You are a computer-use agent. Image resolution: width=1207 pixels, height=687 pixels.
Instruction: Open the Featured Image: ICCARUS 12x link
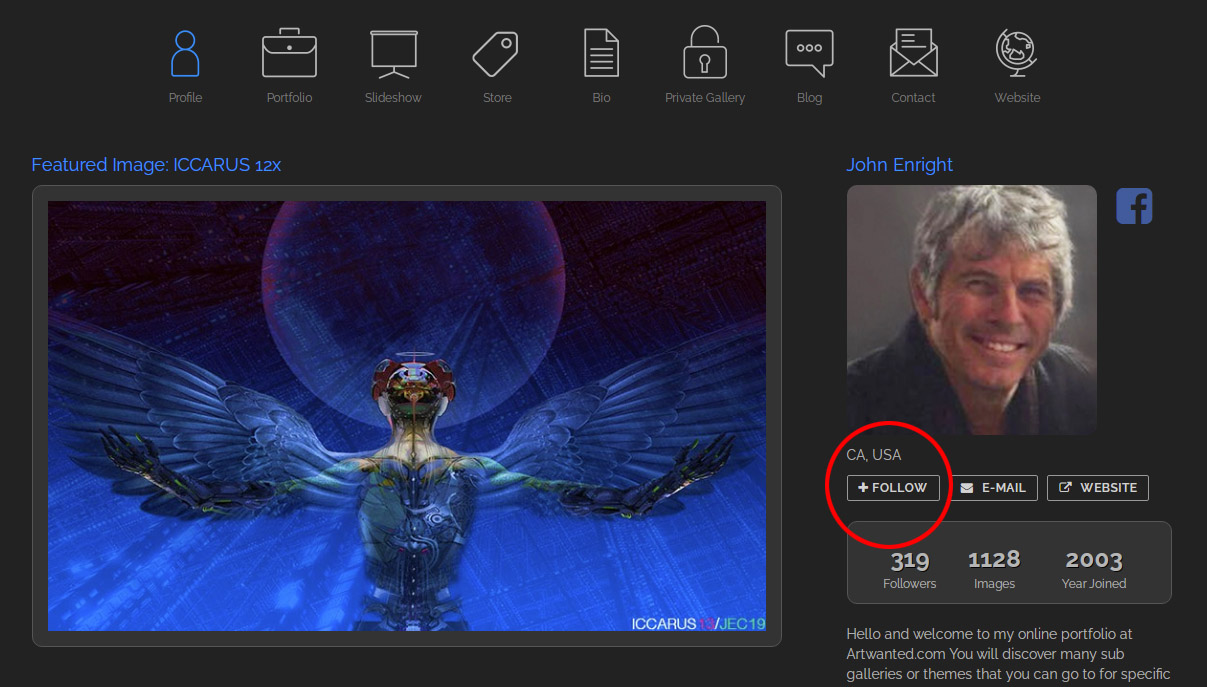tap(156, 165)
